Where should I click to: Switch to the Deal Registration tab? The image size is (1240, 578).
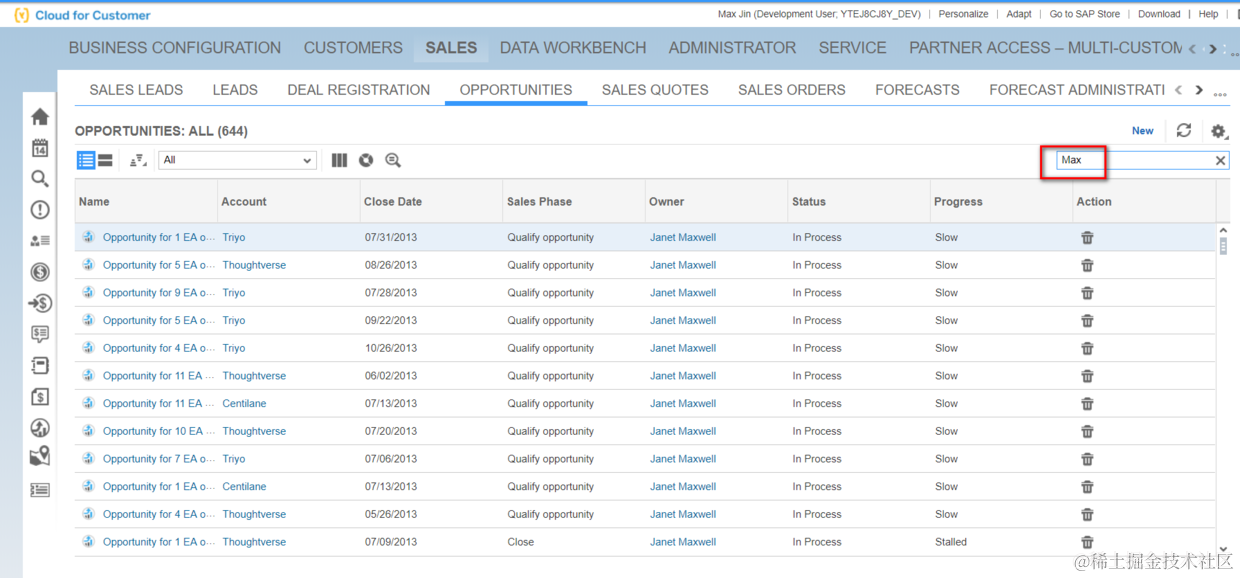(x=359, y=90)
